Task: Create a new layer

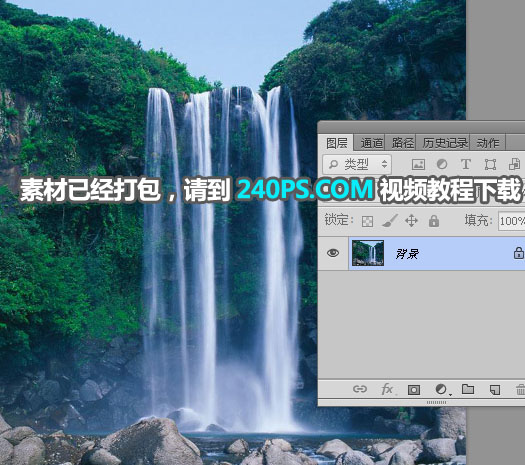Action: (x=495, y=390)
